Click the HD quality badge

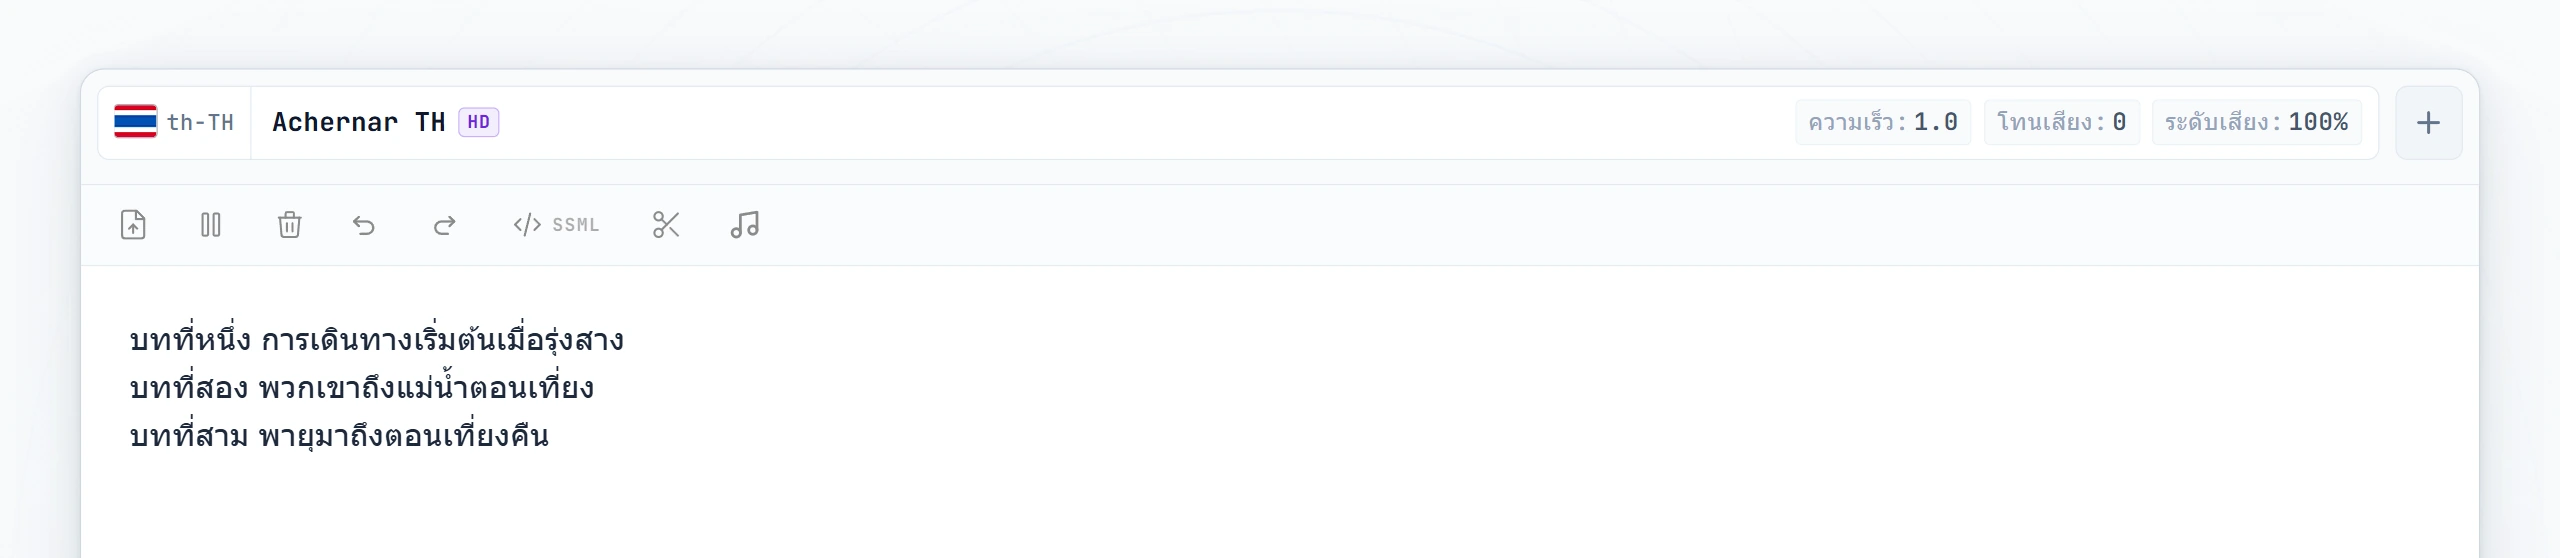tap(479, 122)
